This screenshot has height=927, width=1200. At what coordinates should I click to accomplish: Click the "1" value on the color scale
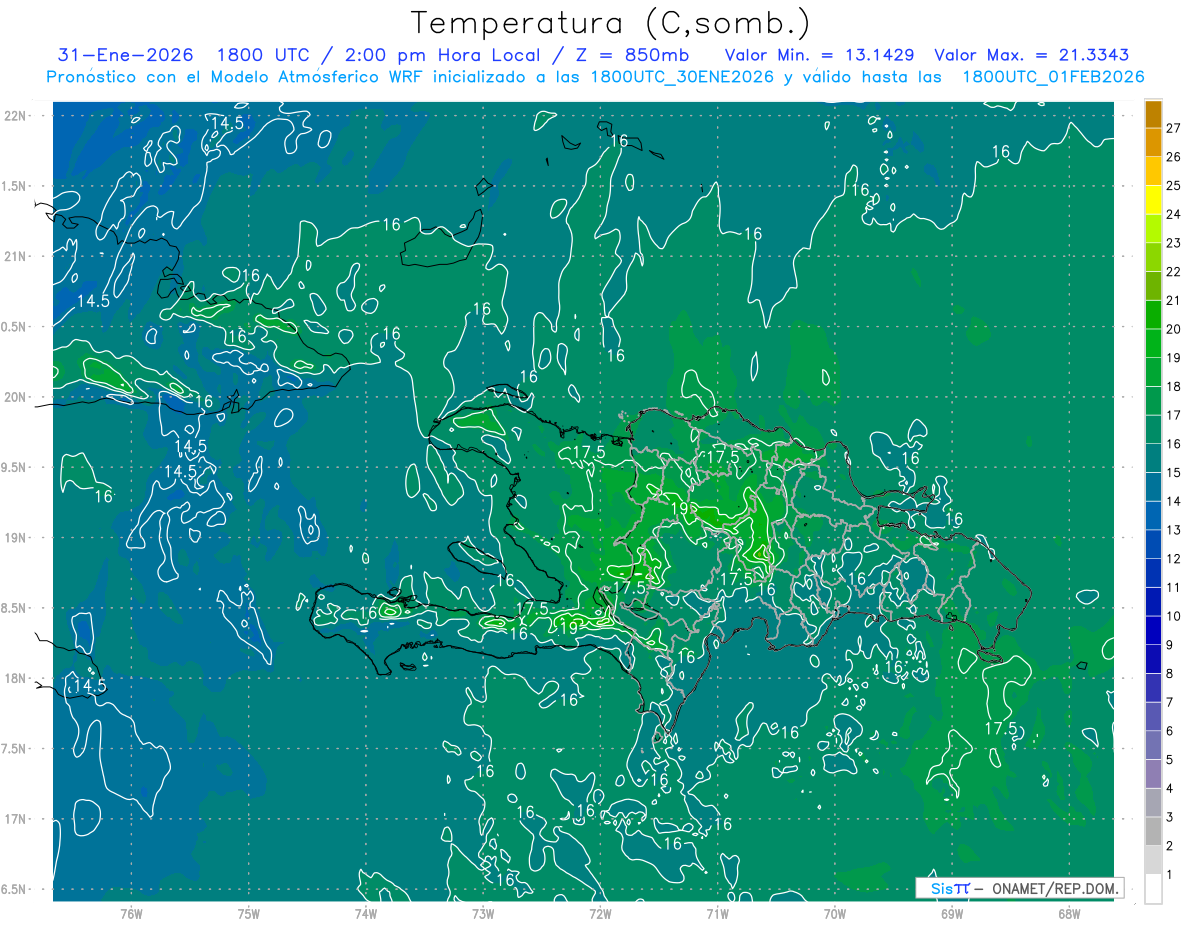[x=1170, y=875]
